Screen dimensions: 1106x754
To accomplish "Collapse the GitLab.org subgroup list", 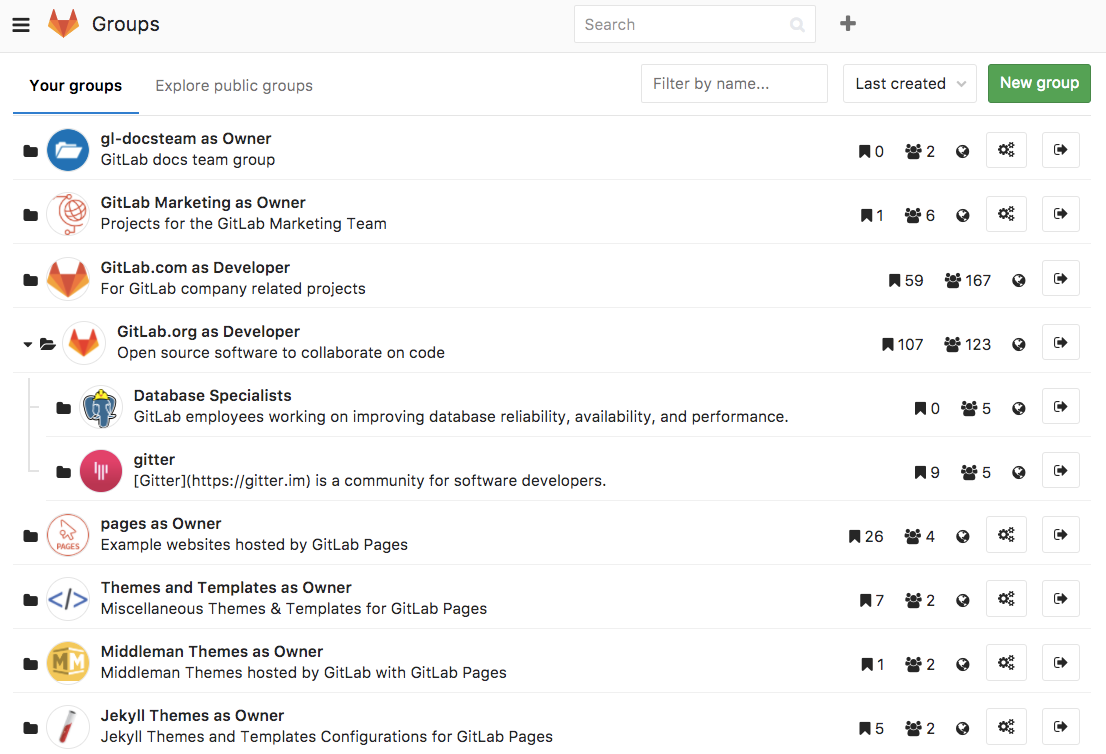I will point(27,342).
